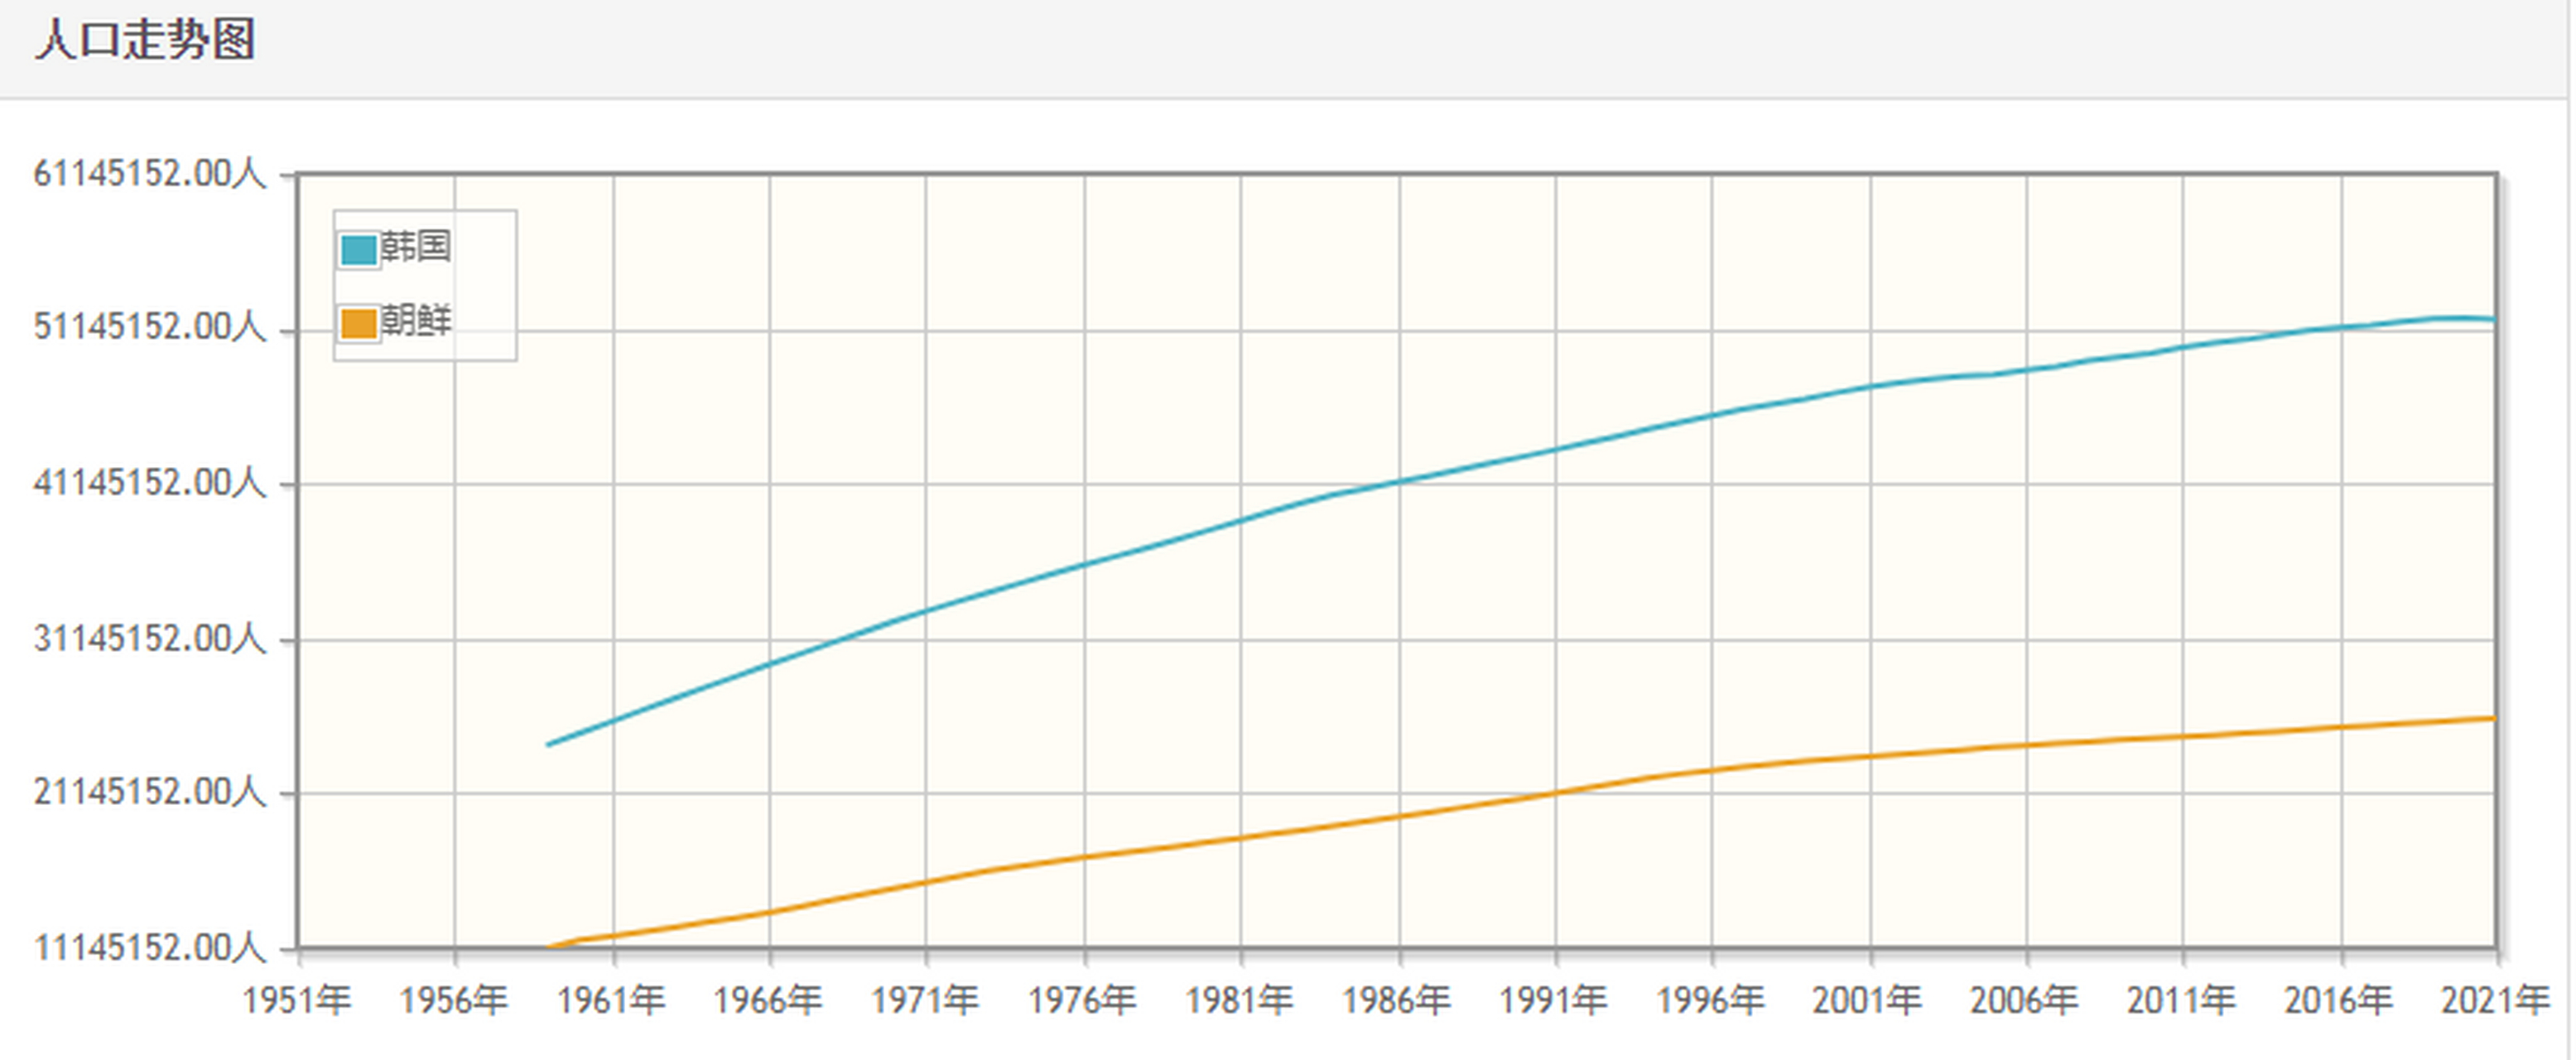2576x1060 pixels.
Task: Click the 1951年 x-axis label
Action: (x=297, y=999)
